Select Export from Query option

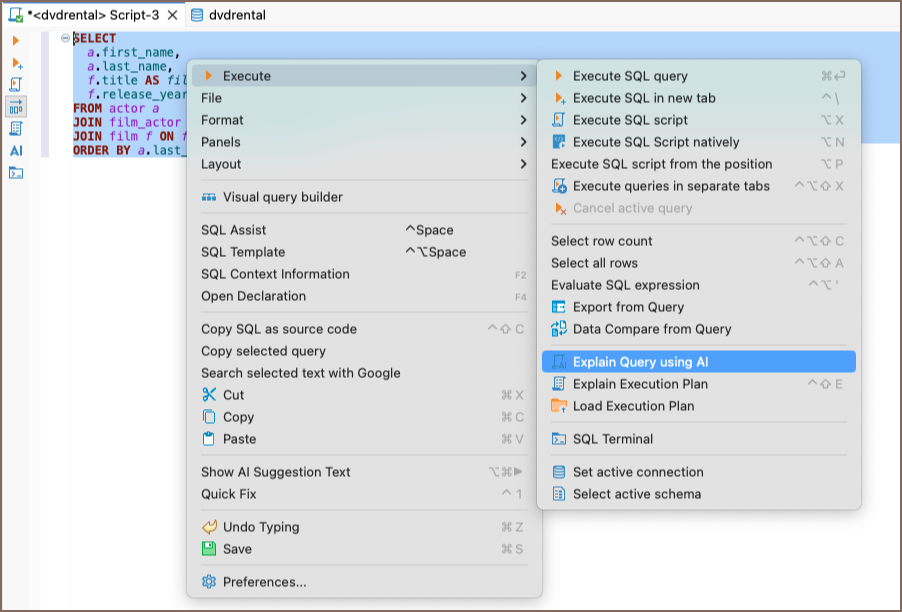628,307
